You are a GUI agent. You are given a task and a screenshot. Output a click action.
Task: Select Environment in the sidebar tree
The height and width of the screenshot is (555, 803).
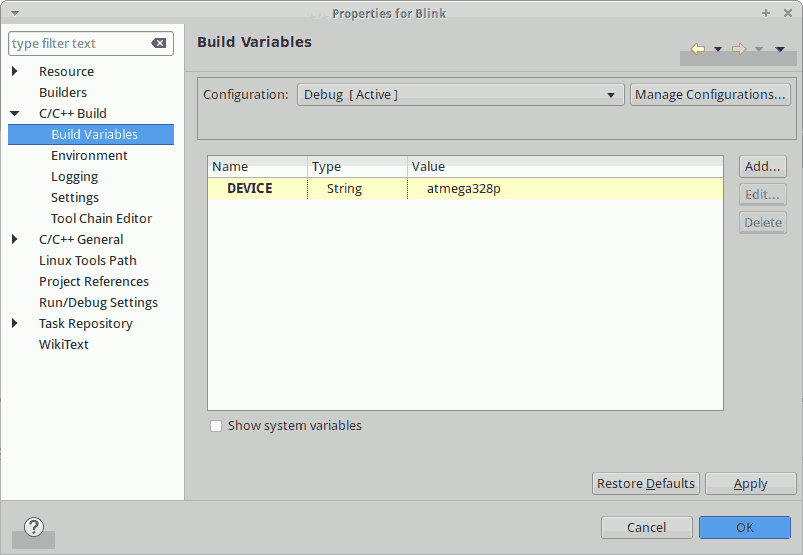pyautogui.click(x=89, y=156)
